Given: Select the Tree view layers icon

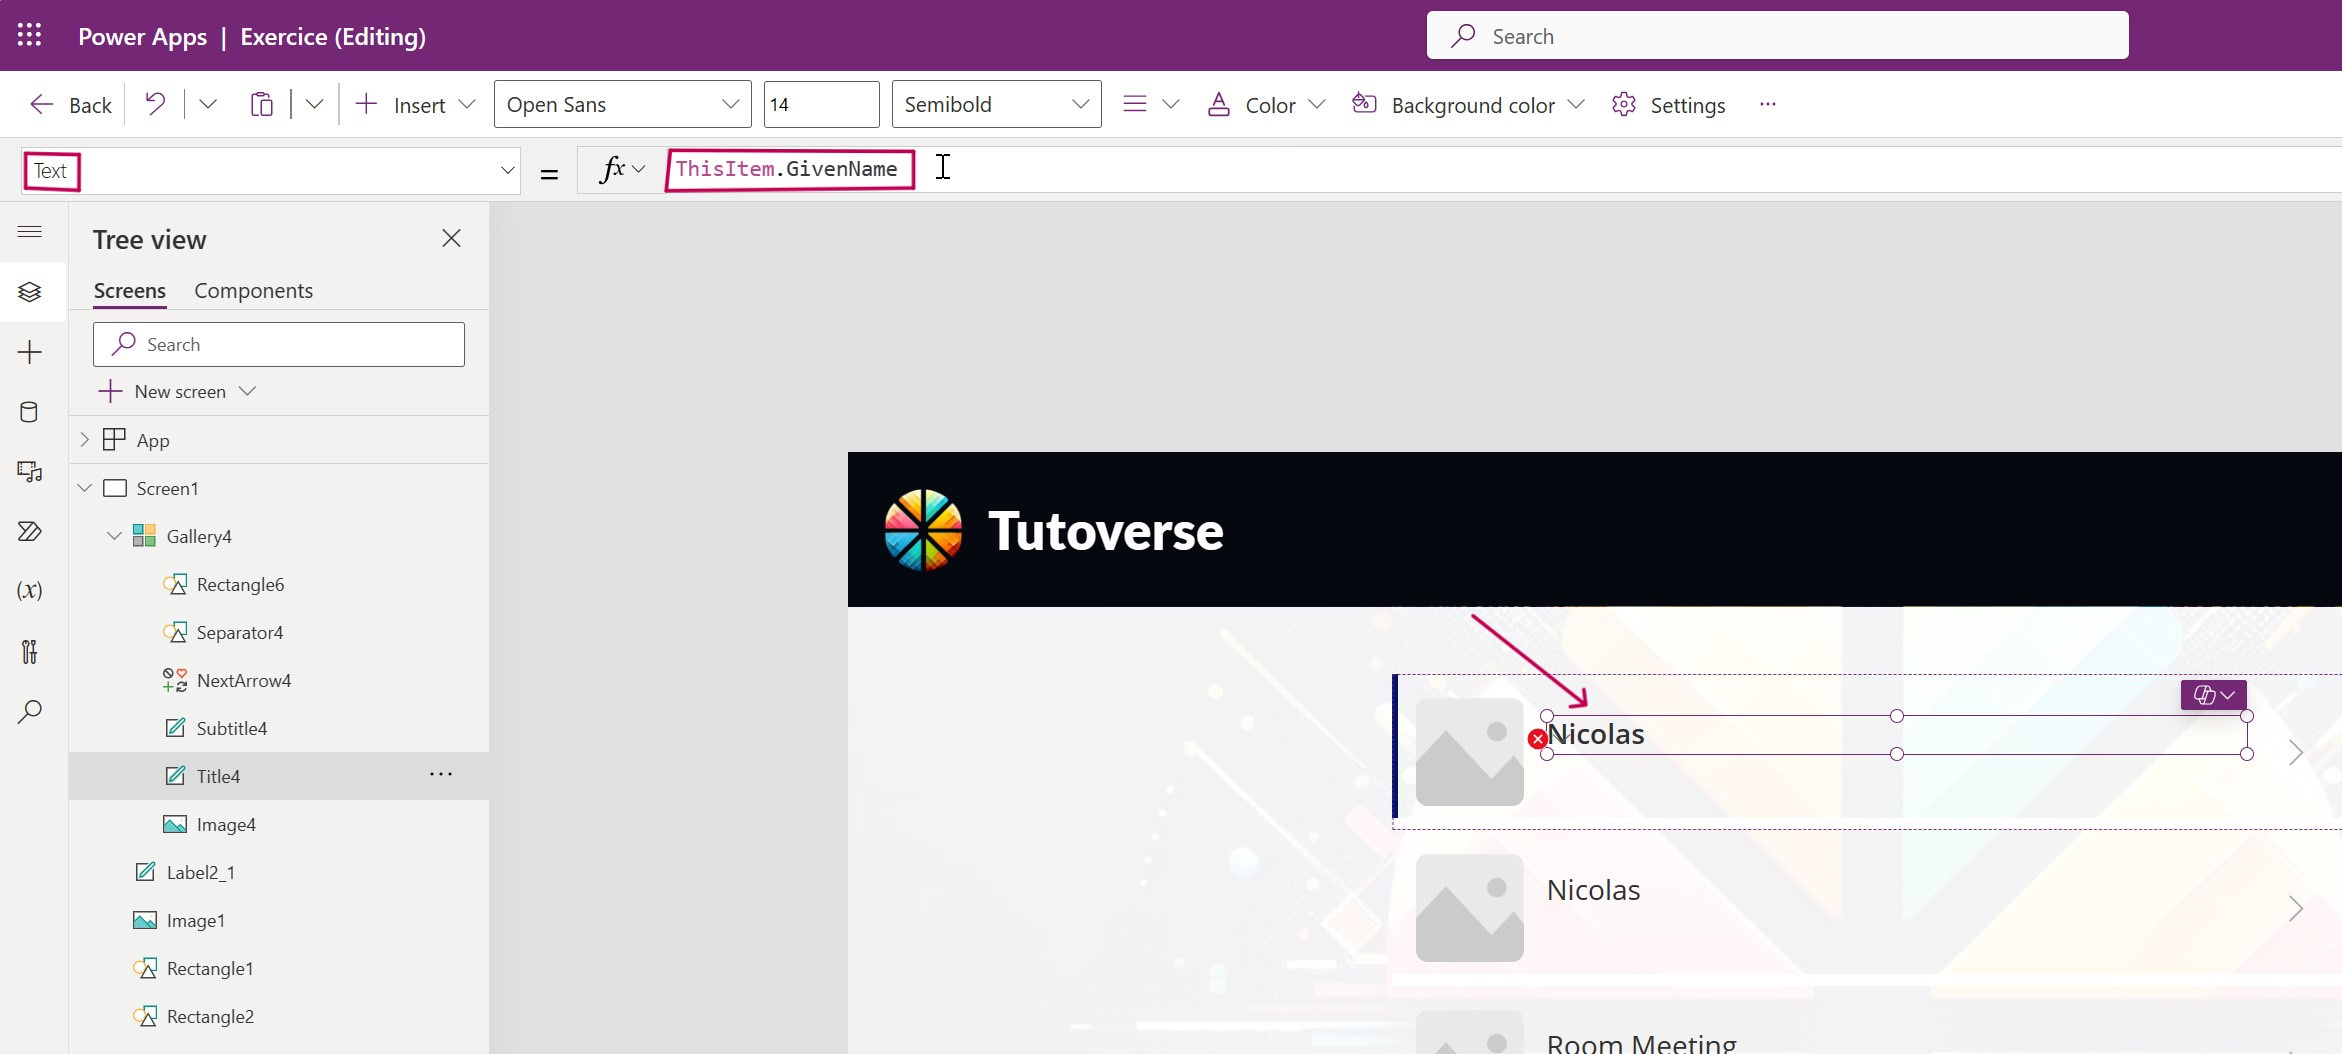Looking at the screenshot, I should coord(30,292).
